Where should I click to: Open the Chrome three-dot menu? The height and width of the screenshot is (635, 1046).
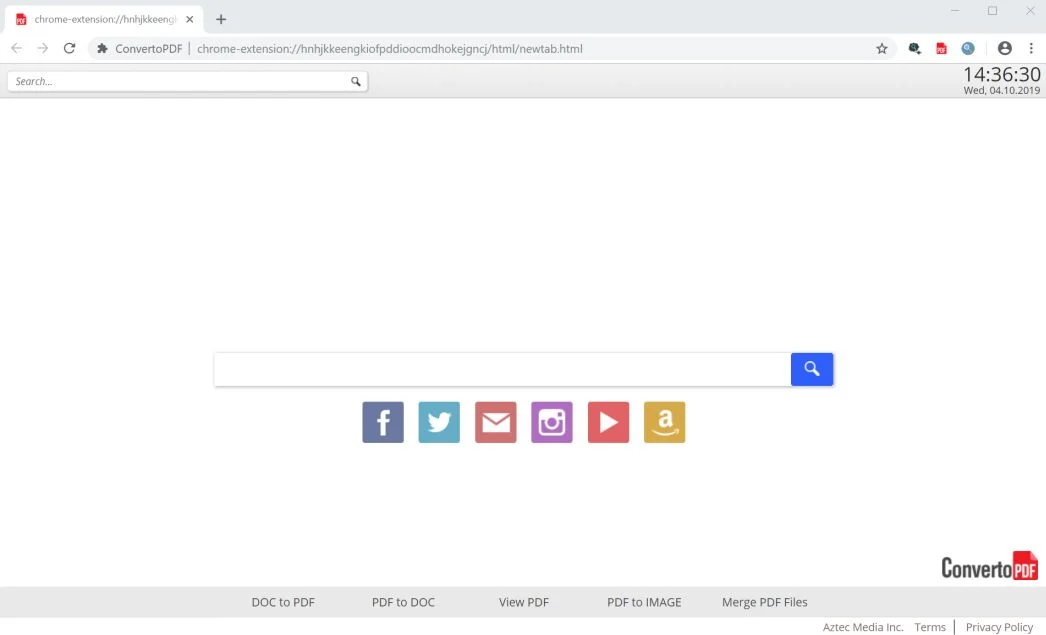1031,48
